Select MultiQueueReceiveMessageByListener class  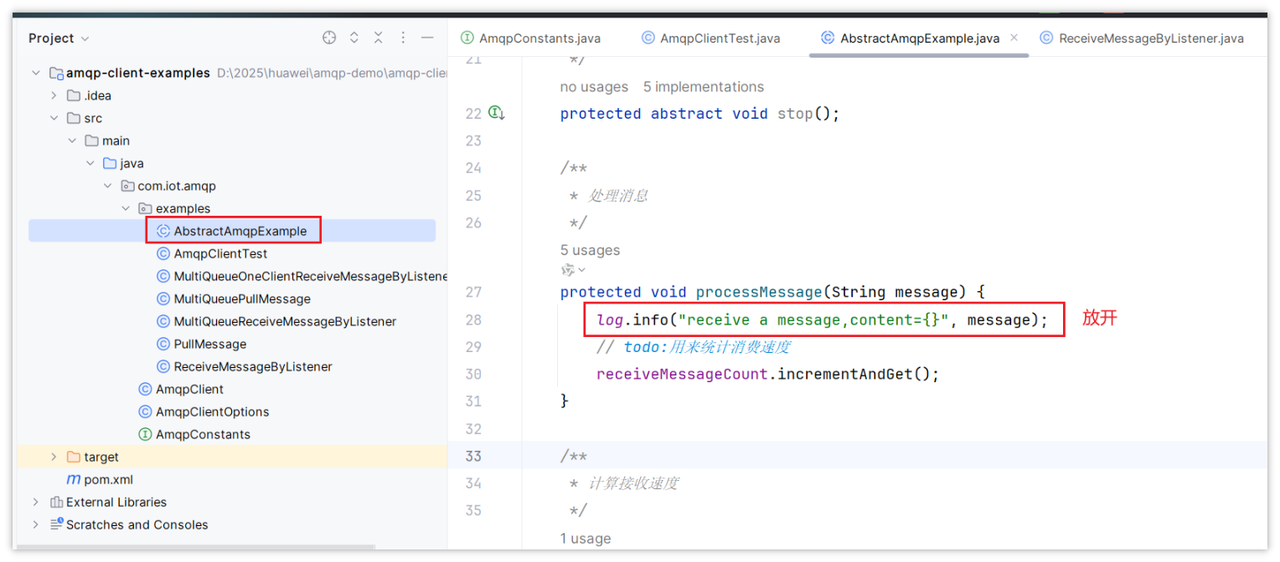point(285,321)
